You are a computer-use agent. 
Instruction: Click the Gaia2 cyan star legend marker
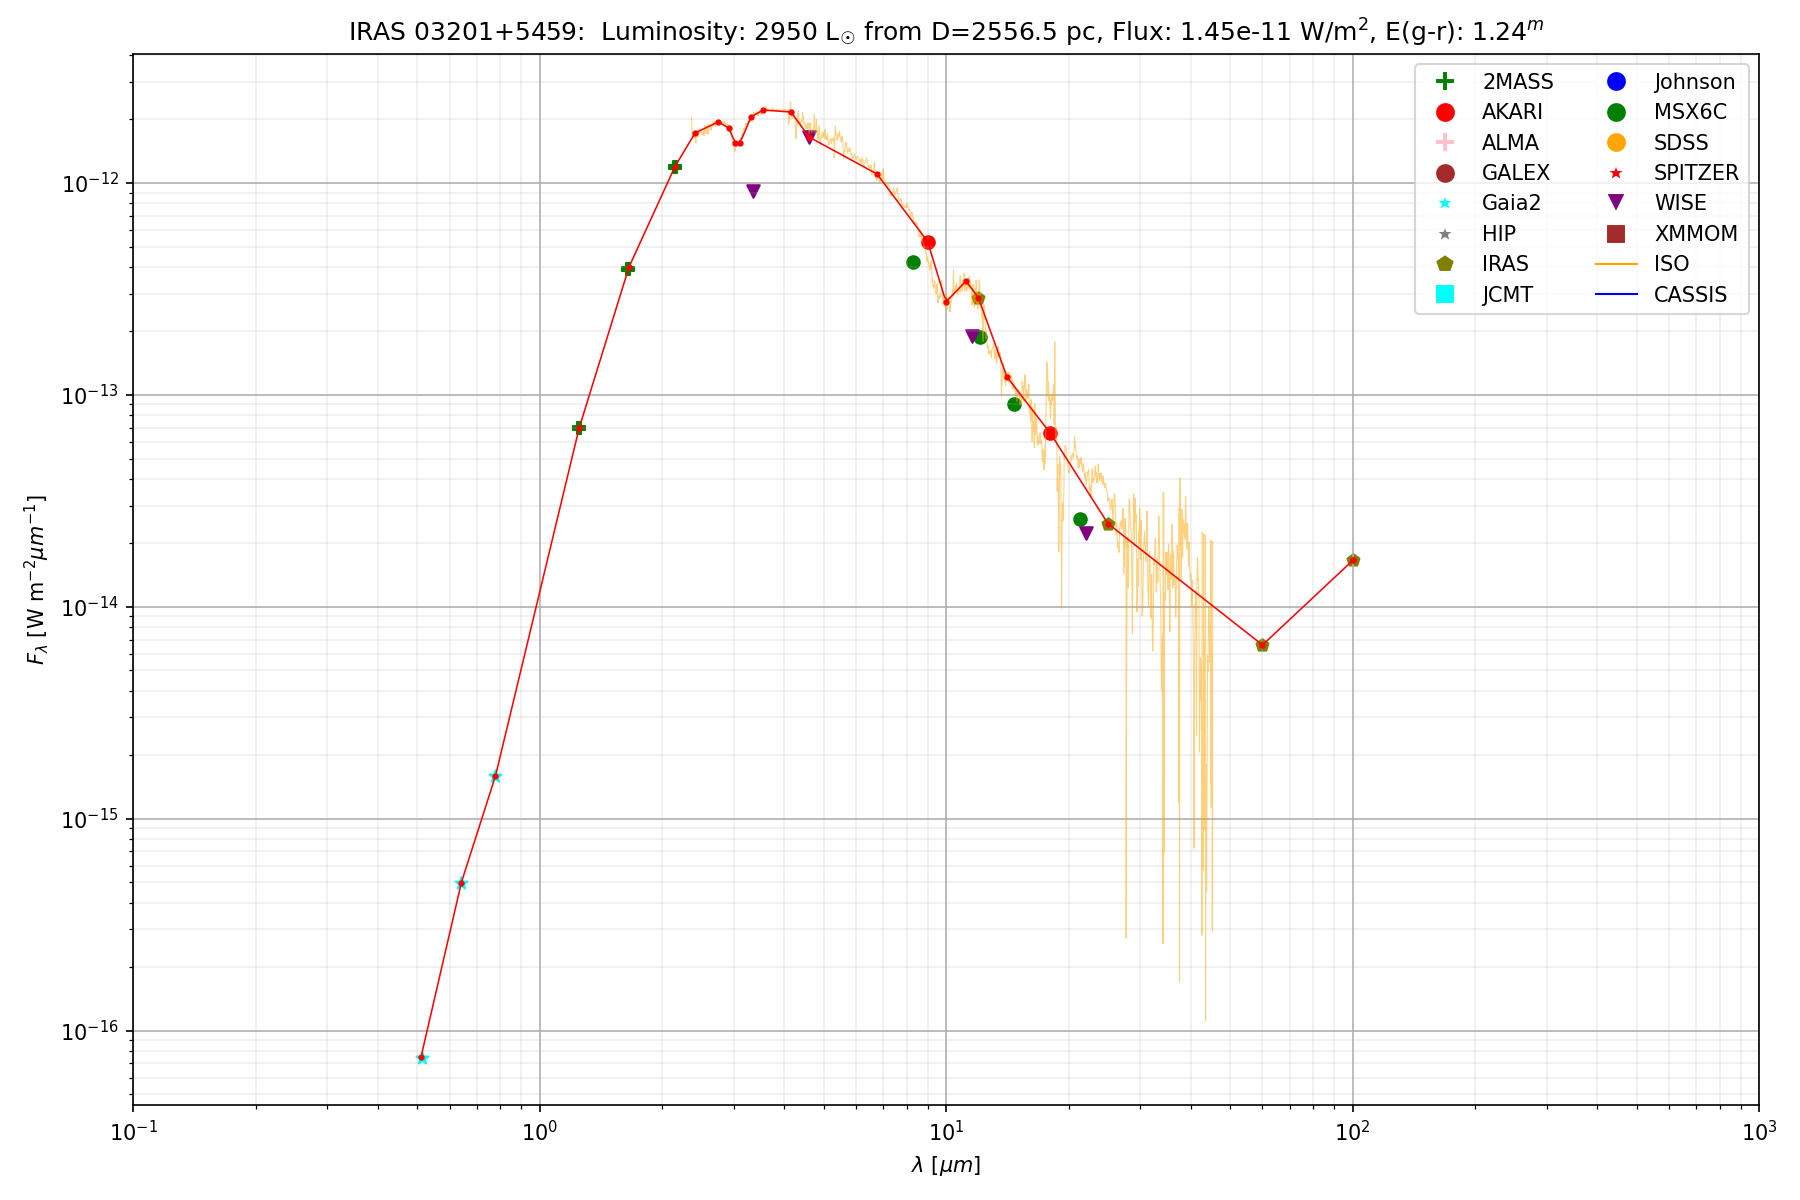1444,203
